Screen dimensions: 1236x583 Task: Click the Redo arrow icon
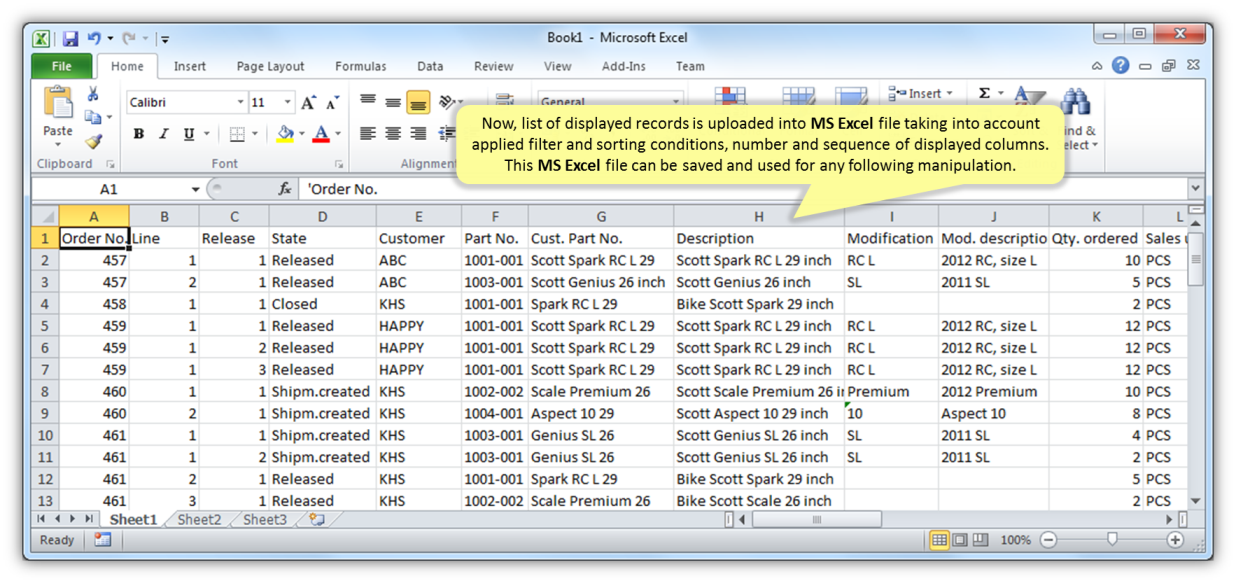tap(129, 39)
